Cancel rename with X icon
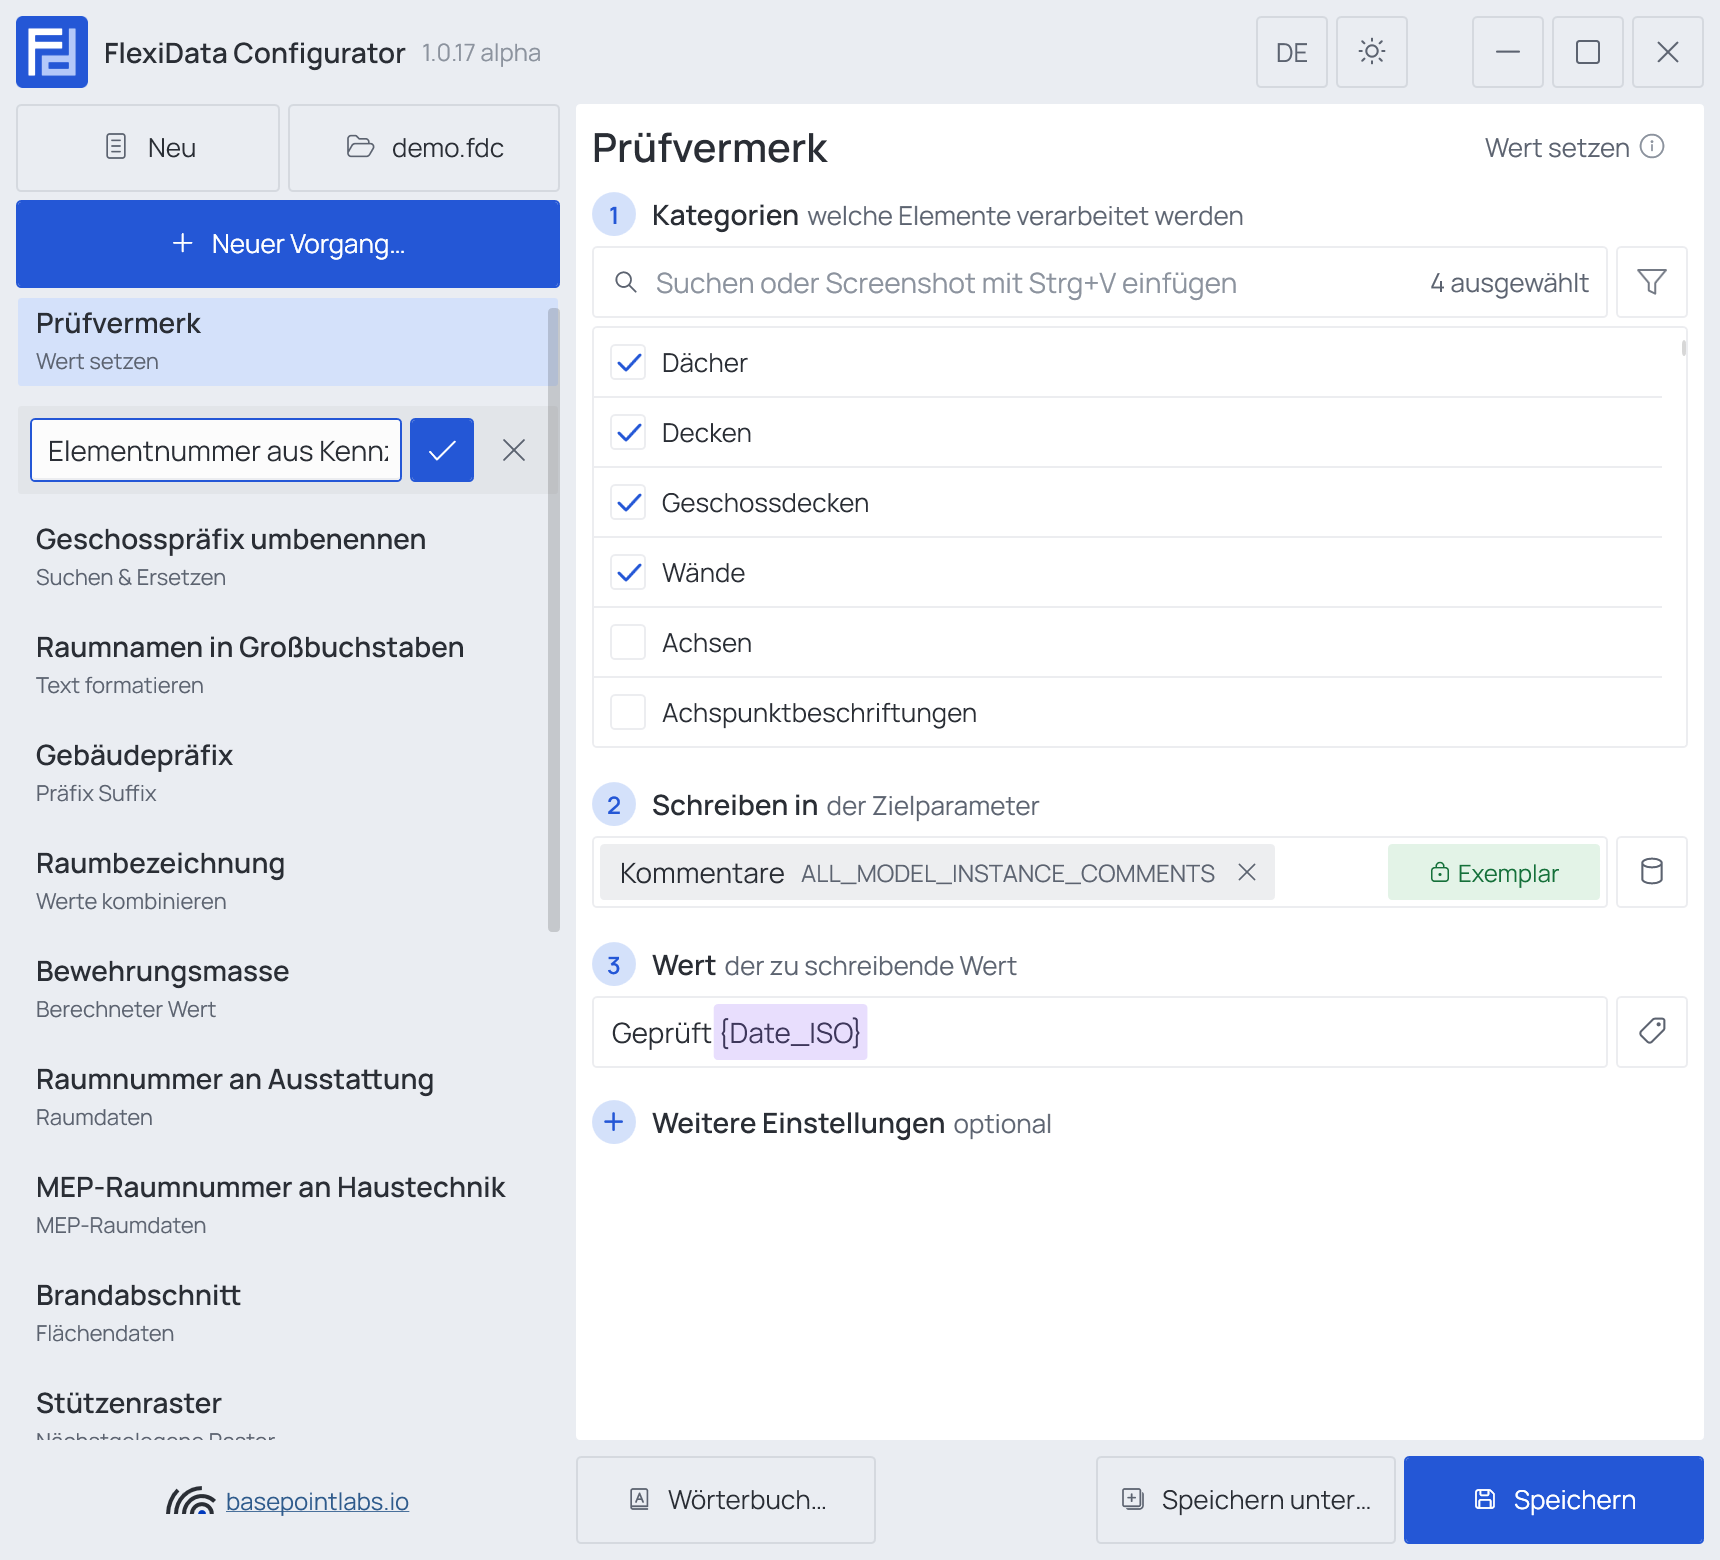This screenshot has width=1720, height=1560. point(514,450)
